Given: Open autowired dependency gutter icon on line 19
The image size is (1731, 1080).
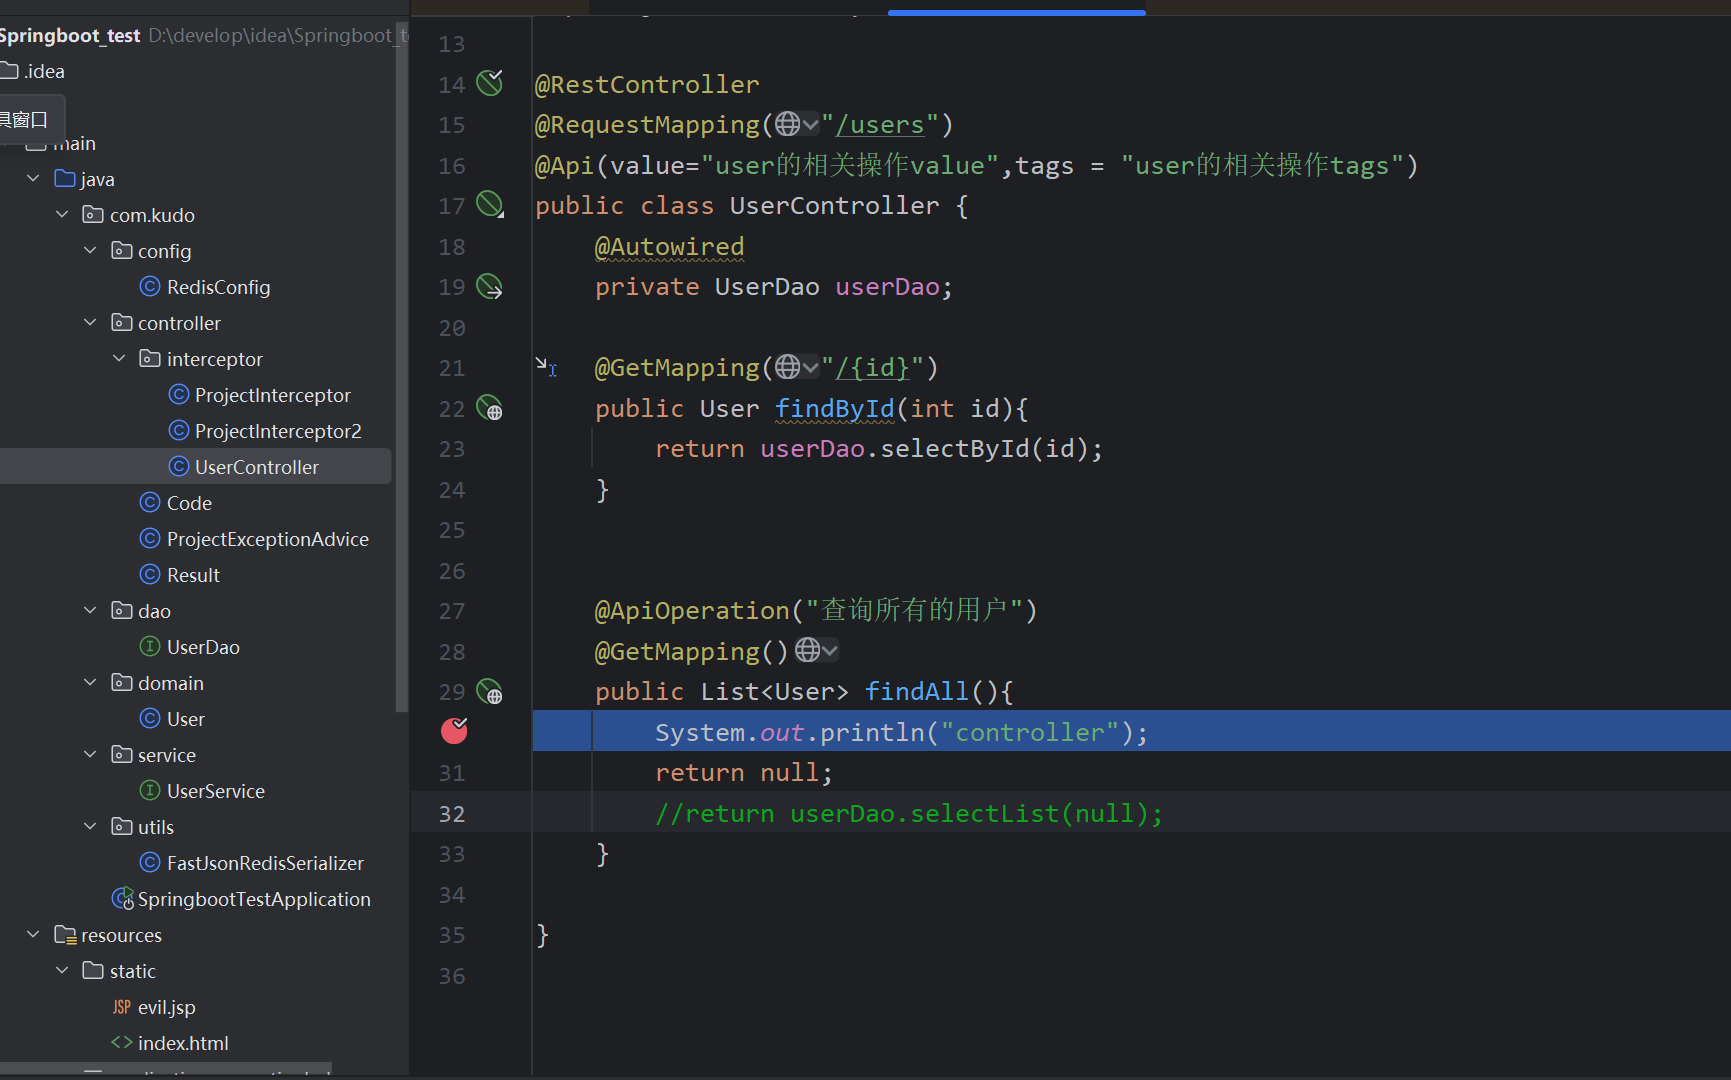Looking at the screenshot, I should coord(490,287).
